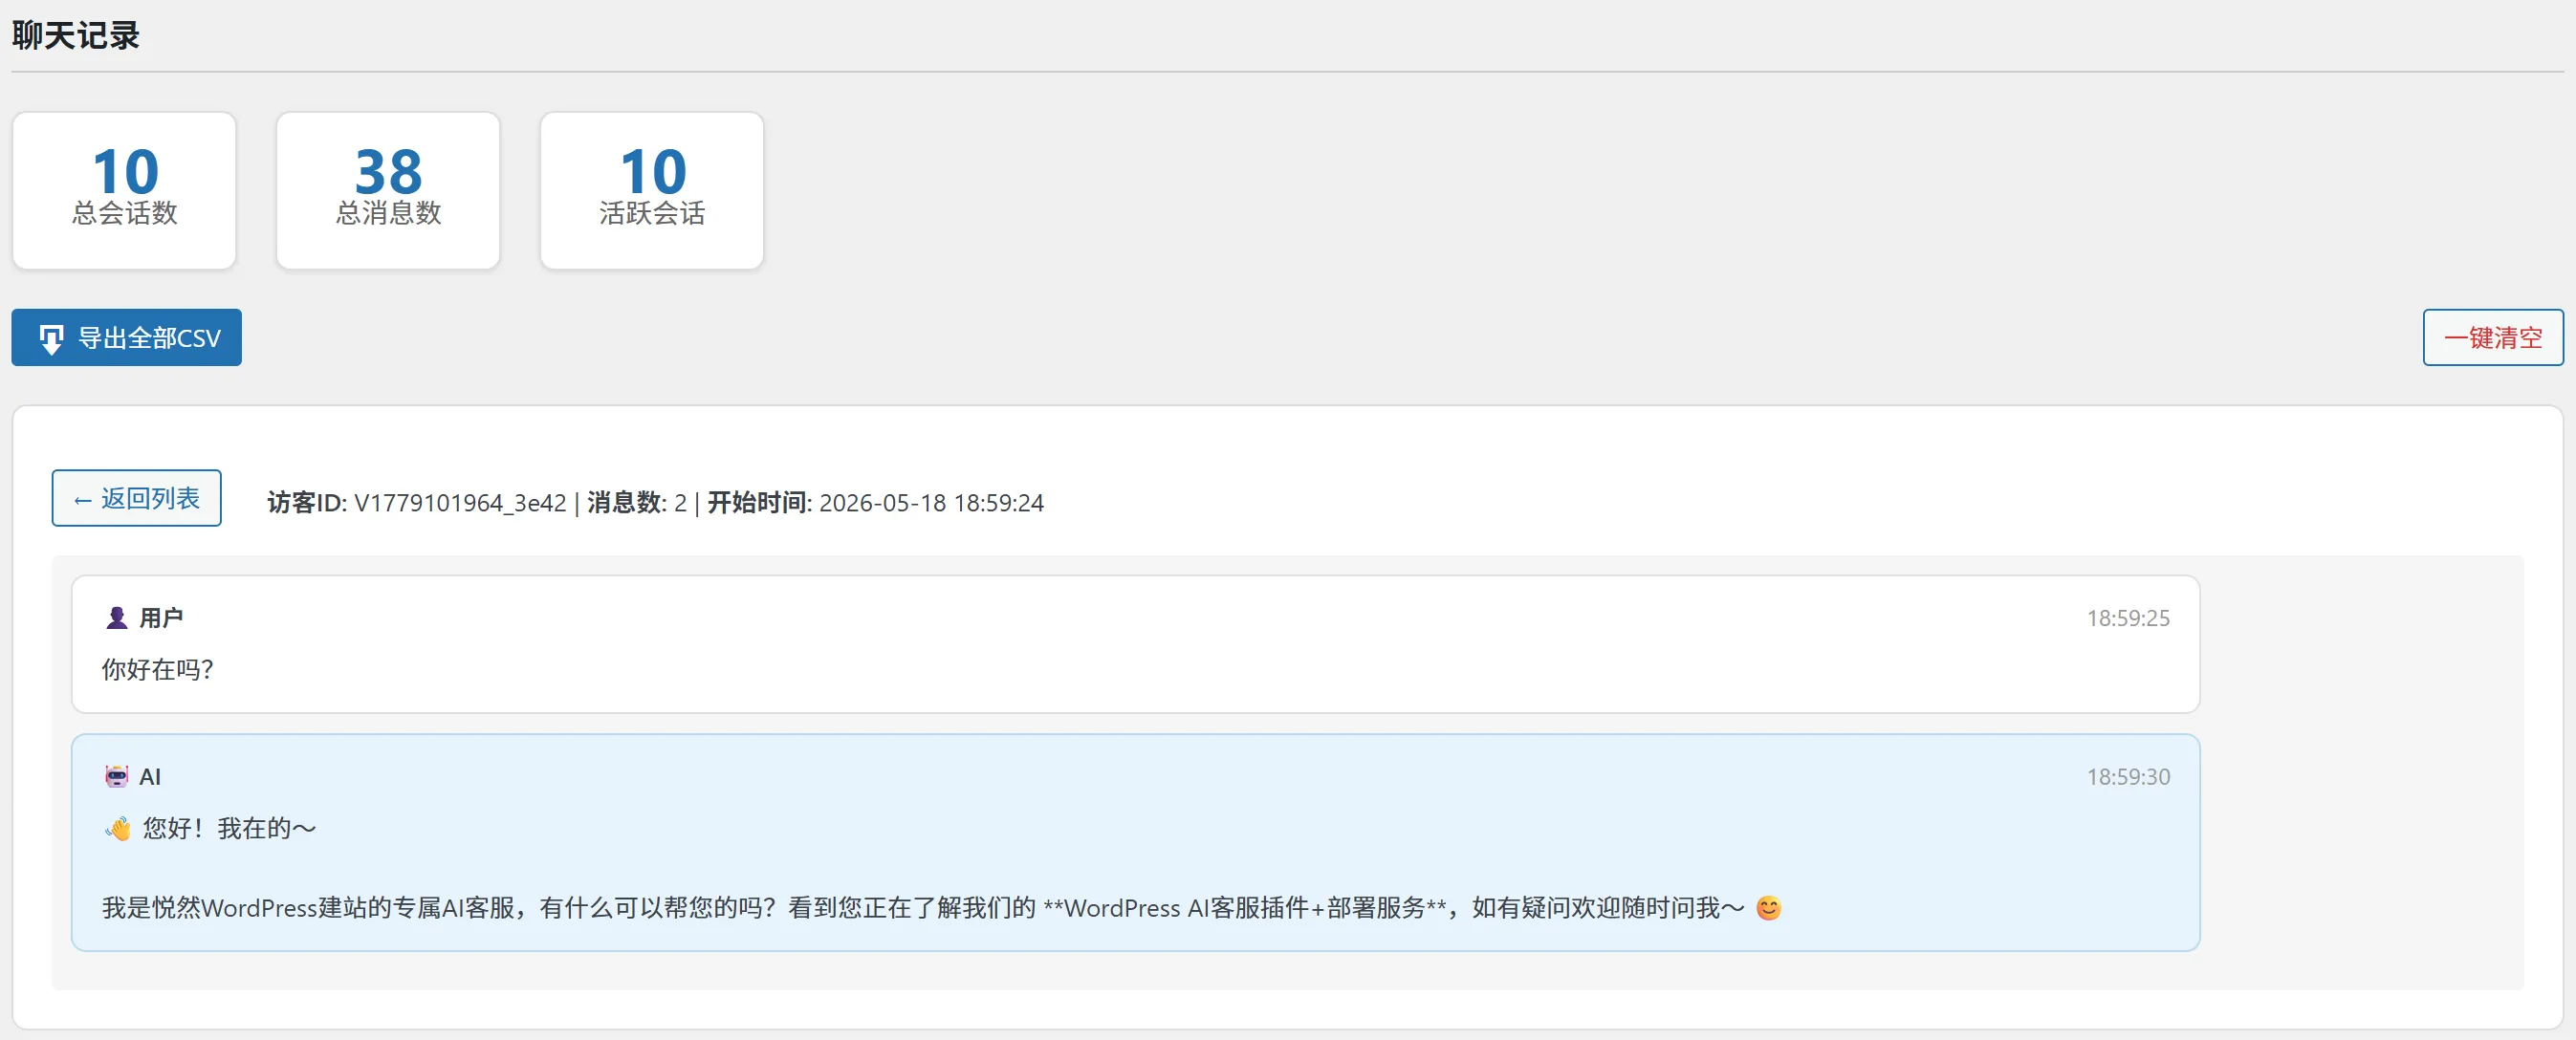Click the timestamp 18:59:30 on AI message

coord(2128,777)
